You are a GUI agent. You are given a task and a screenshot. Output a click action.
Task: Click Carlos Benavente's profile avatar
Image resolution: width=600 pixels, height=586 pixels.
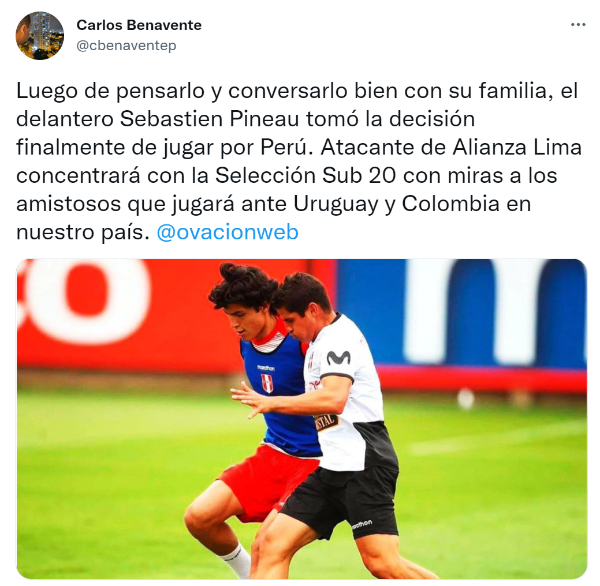pos(40,36)
